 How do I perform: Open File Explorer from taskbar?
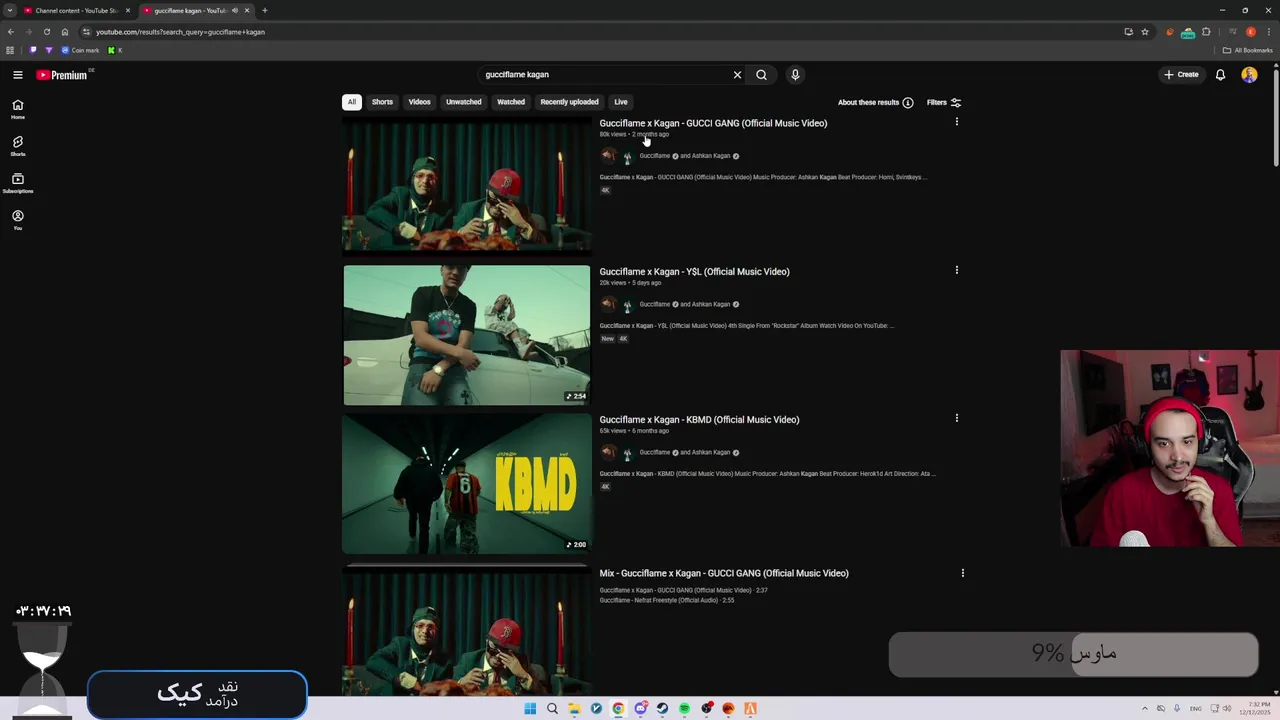(574, 709)
